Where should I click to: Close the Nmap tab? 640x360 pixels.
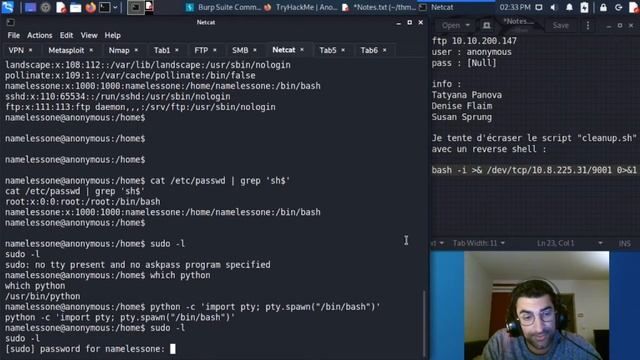pyautogui.click(x=136, y=50)
